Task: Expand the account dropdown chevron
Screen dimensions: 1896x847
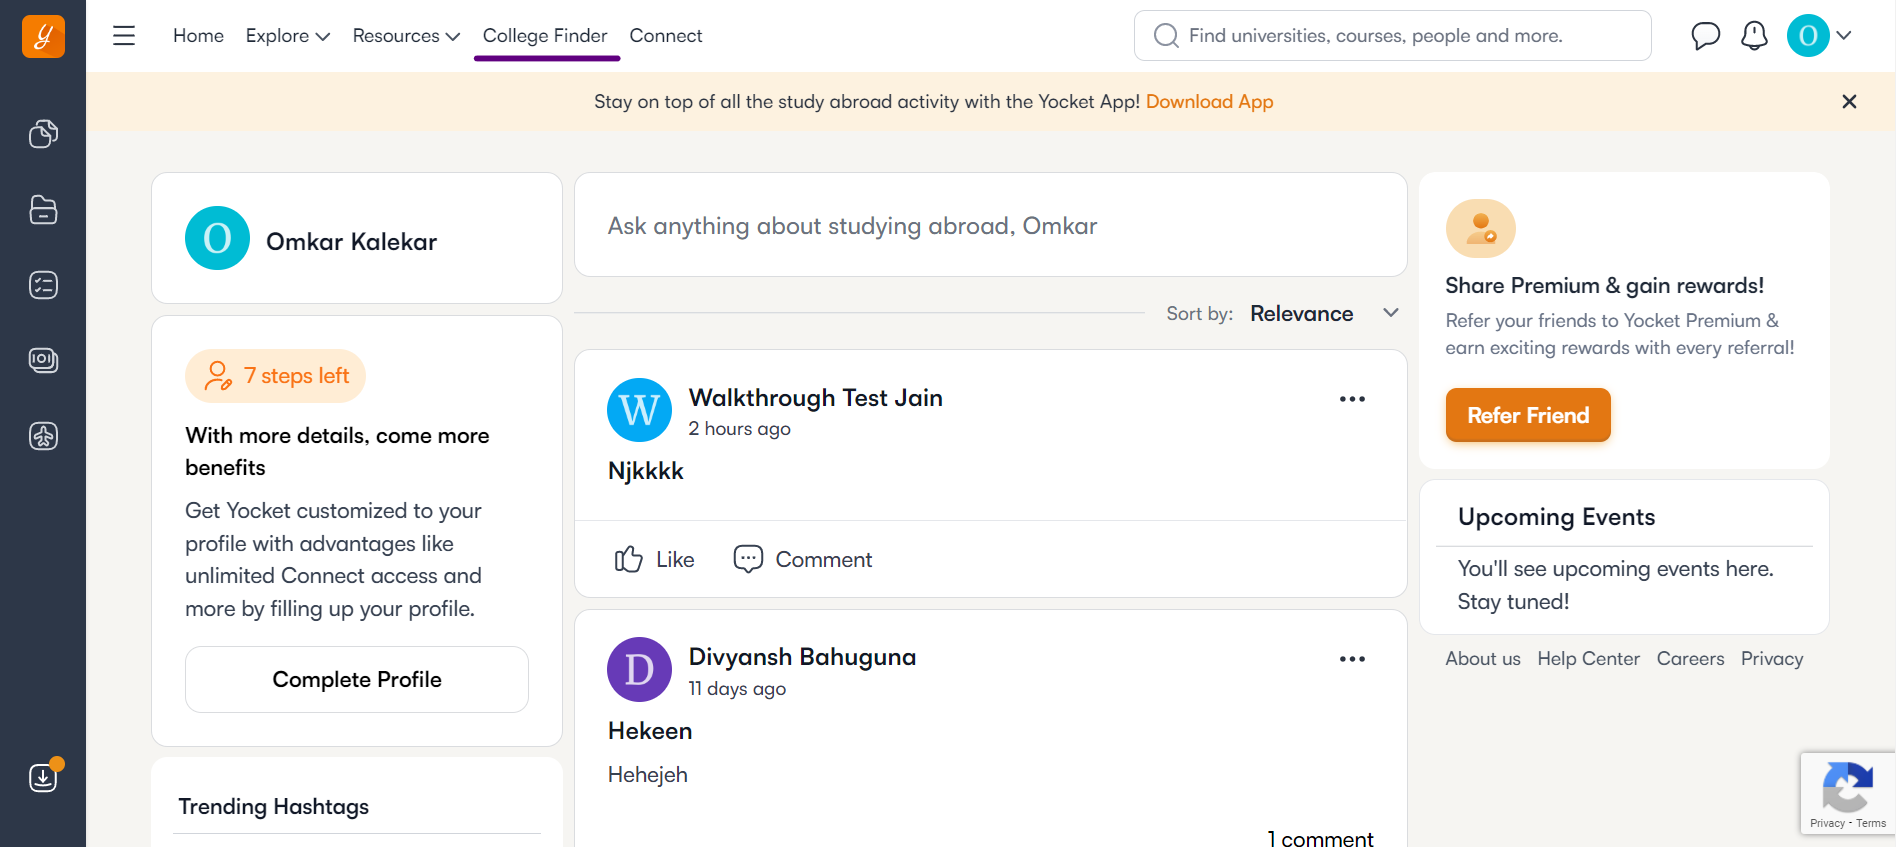Action: pyautogui.click(x=1844, y=35)
